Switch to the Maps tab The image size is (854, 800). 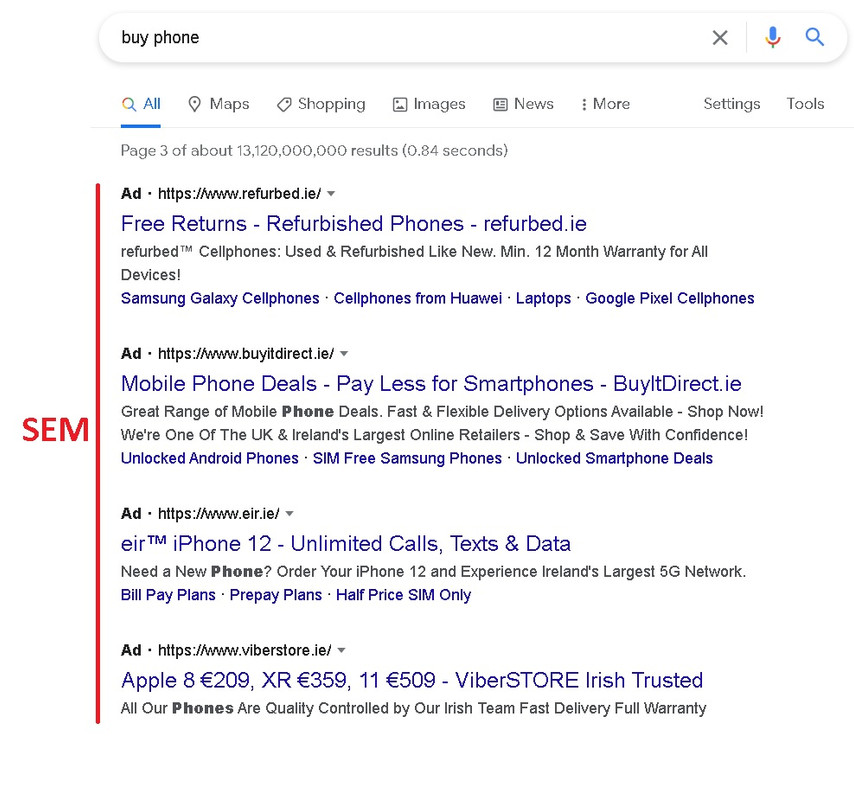pyautogui.click(x=218, y=104)
